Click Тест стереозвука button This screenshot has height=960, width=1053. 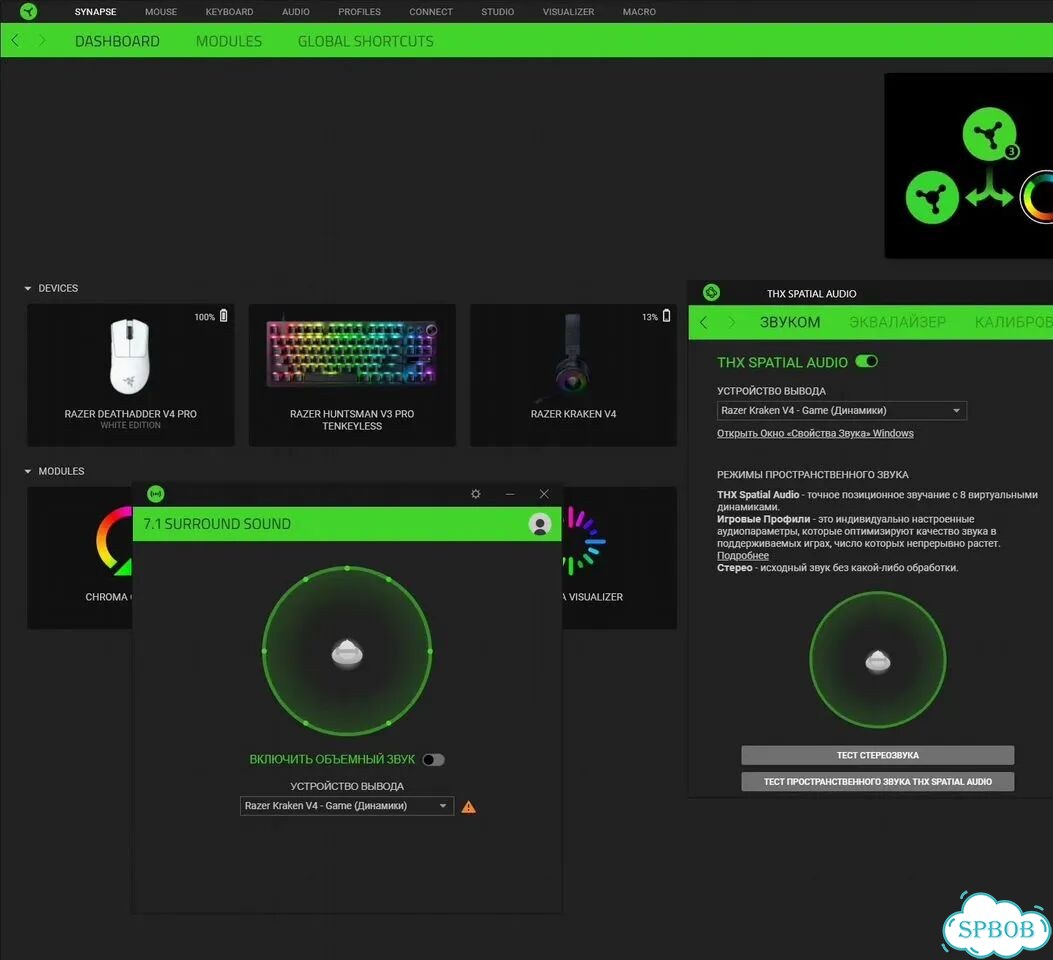877,755
